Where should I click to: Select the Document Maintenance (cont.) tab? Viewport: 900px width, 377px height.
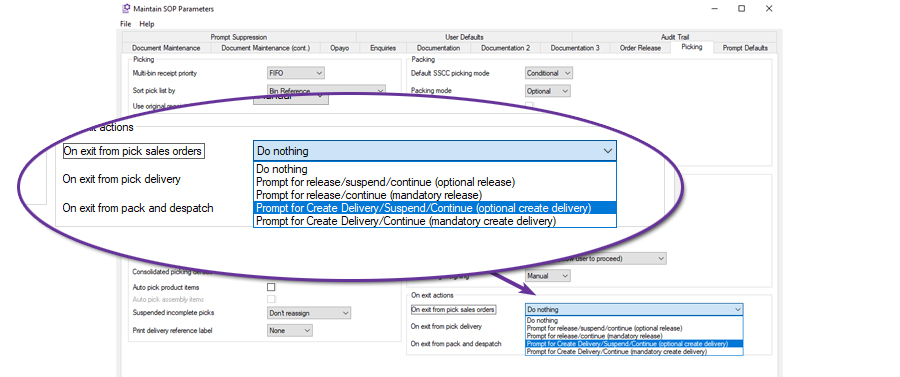tap(266, 48)
